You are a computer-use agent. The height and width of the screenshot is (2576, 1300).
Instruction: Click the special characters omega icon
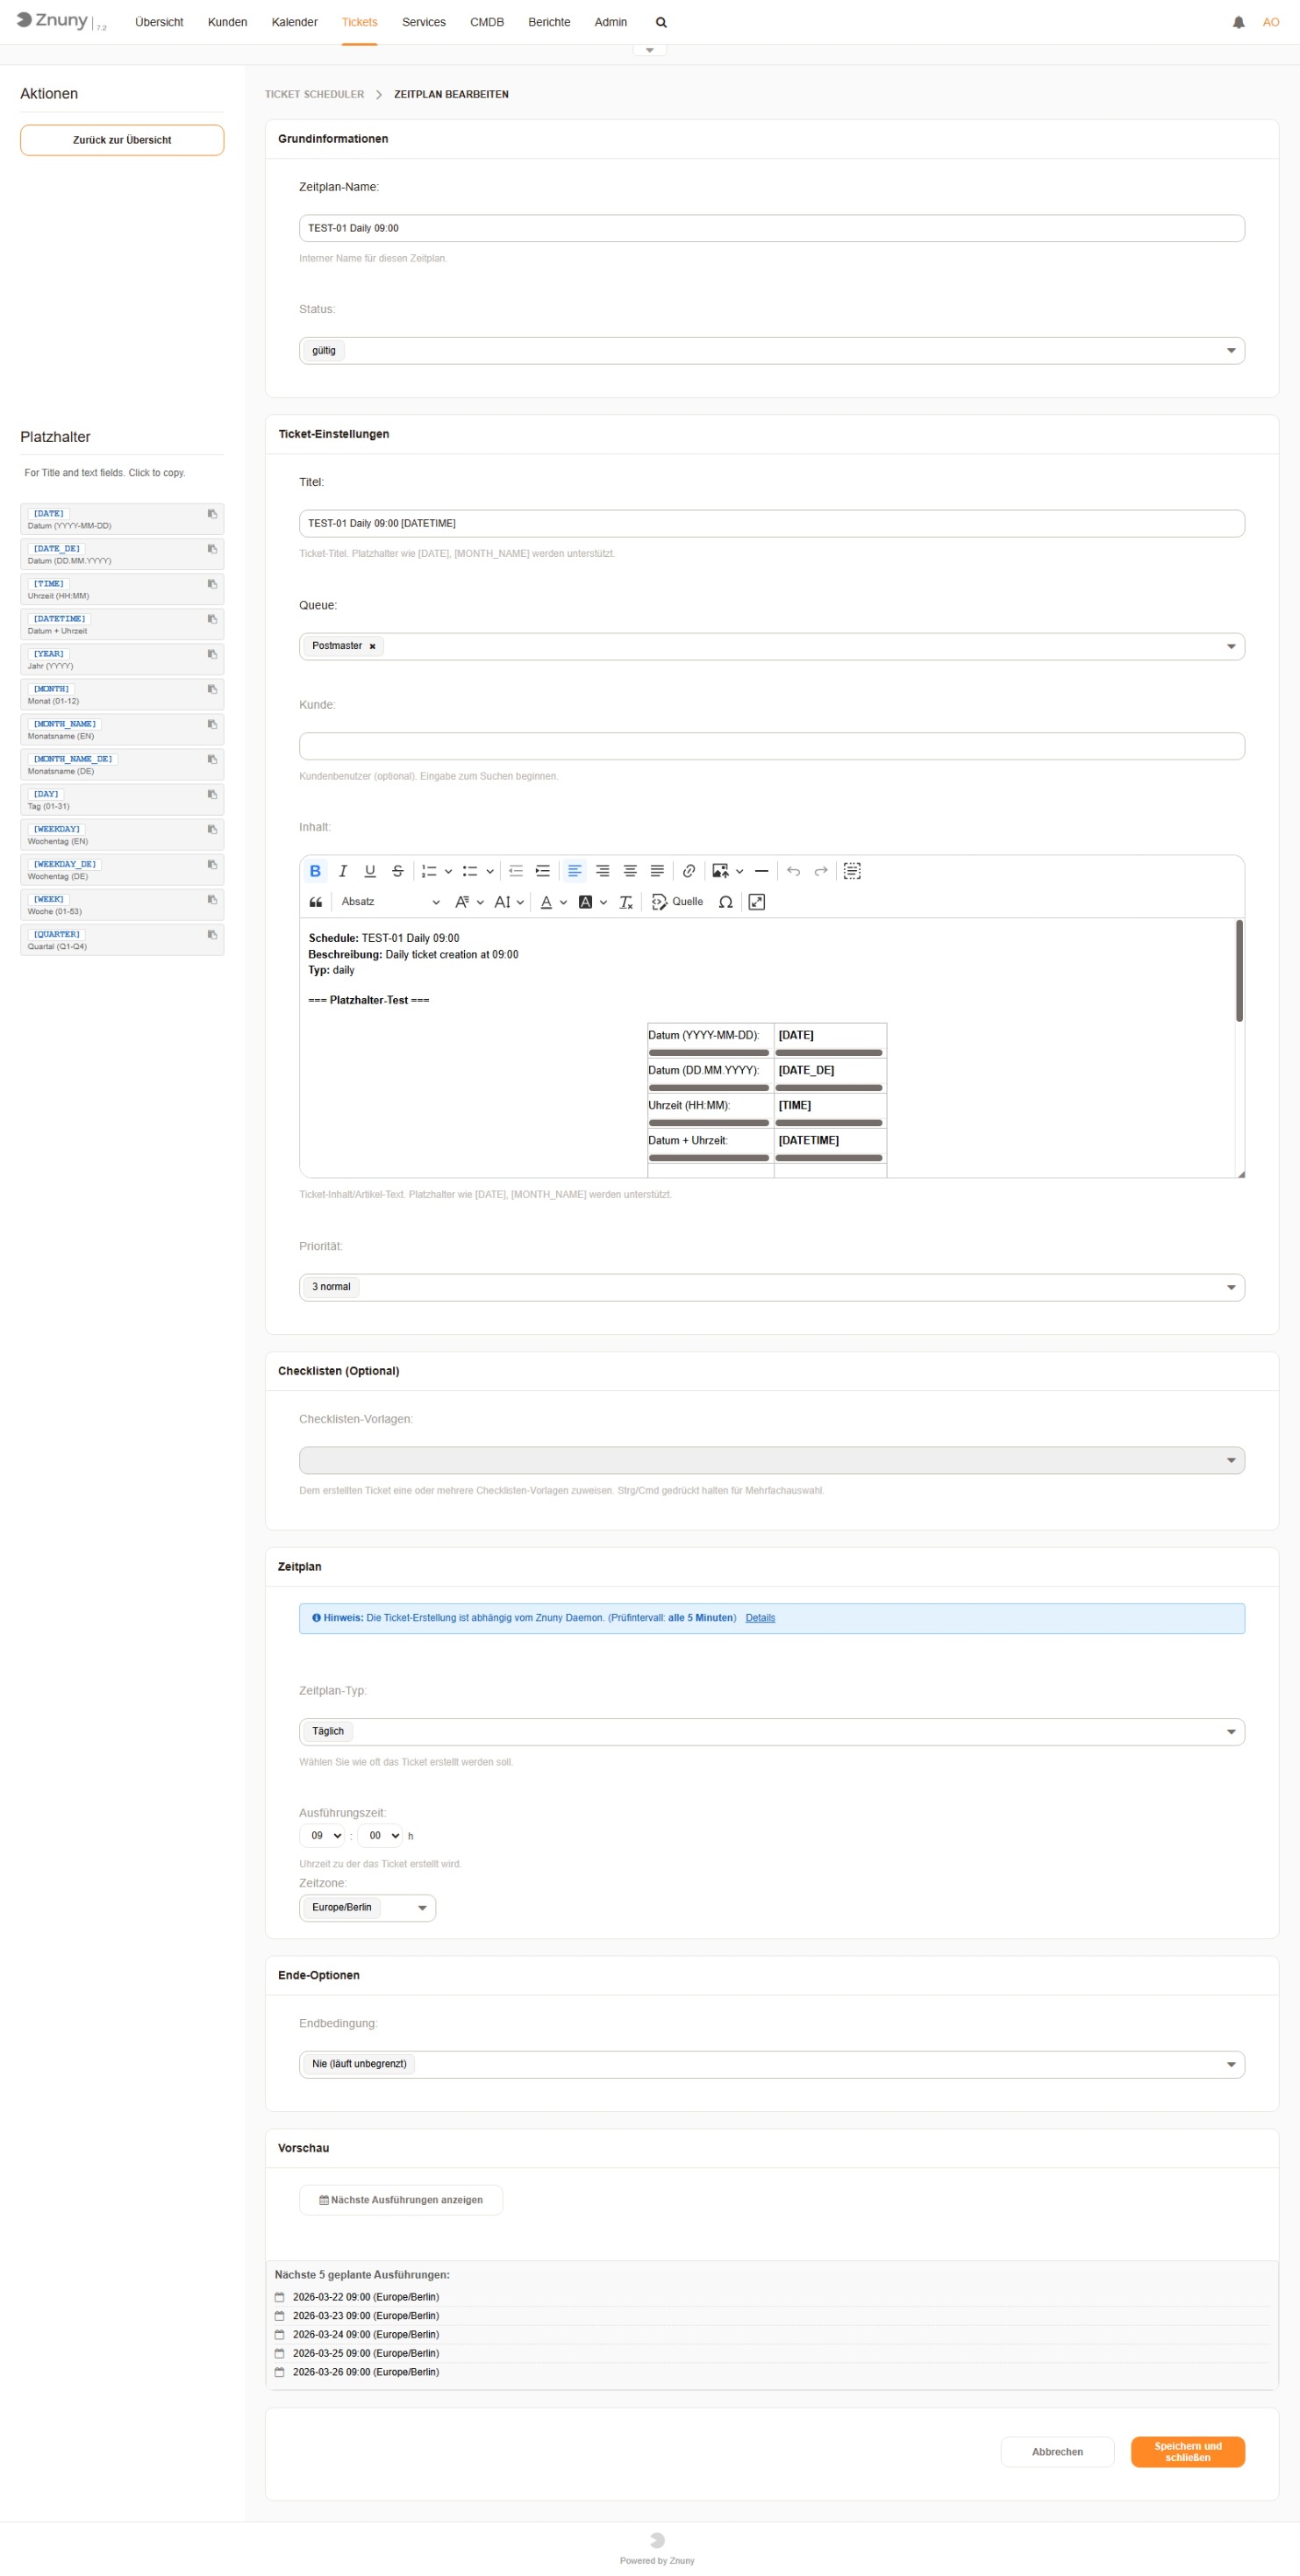pyautogui.click(x=726, y=902)
